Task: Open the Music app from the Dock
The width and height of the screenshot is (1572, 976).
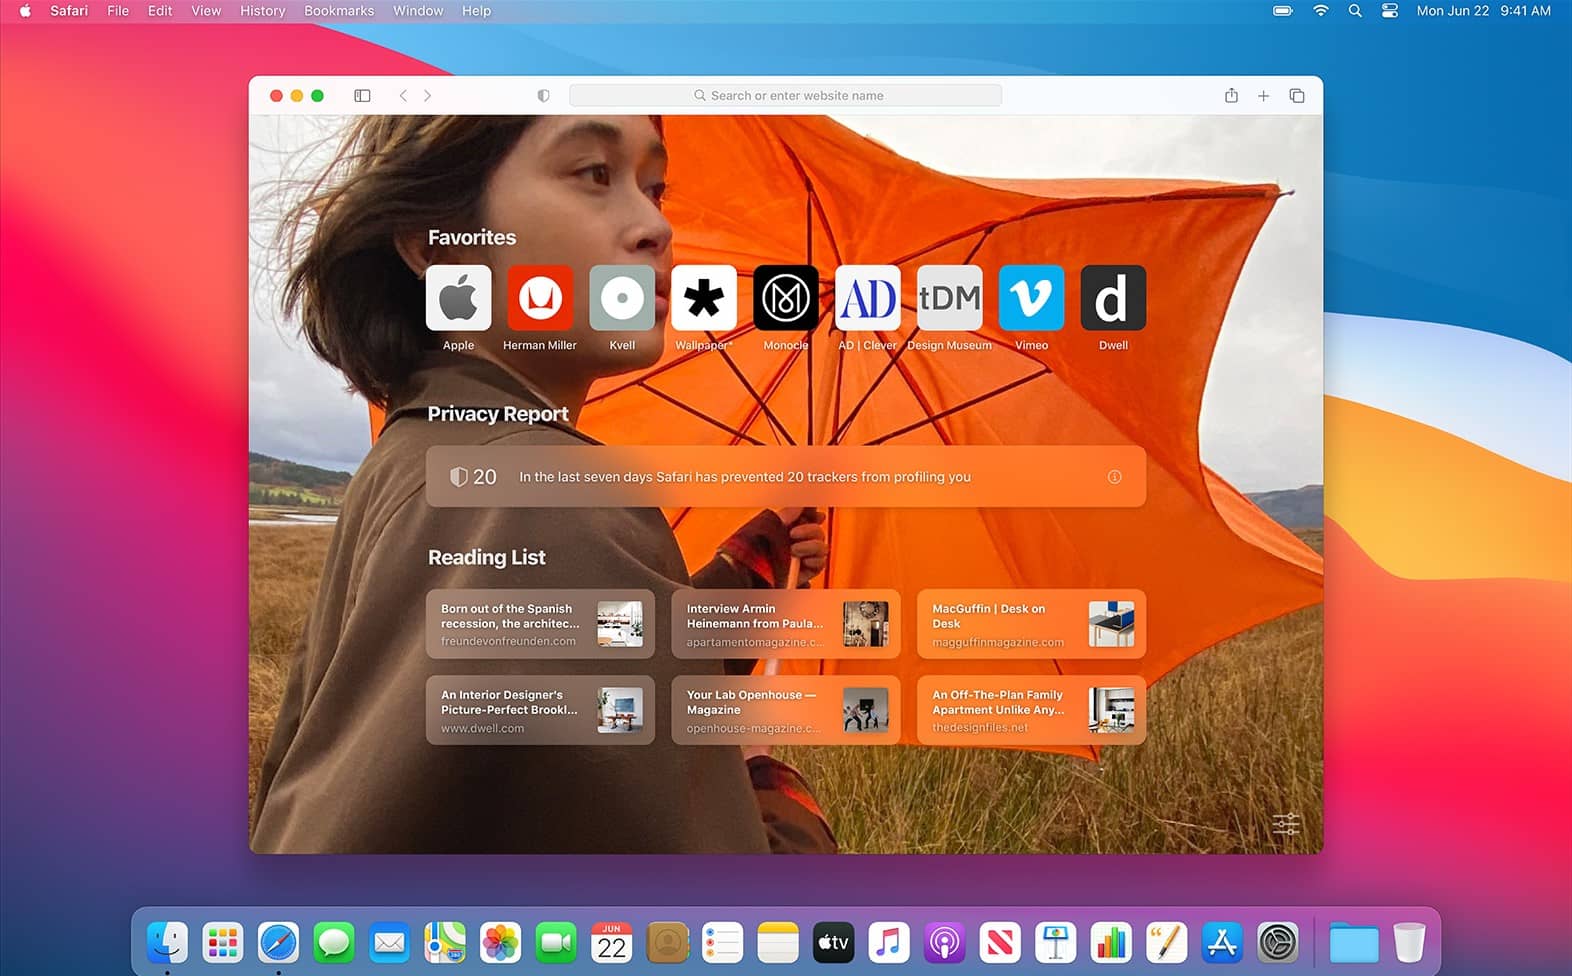Action: pyautogui.click(x=888, y=942)
